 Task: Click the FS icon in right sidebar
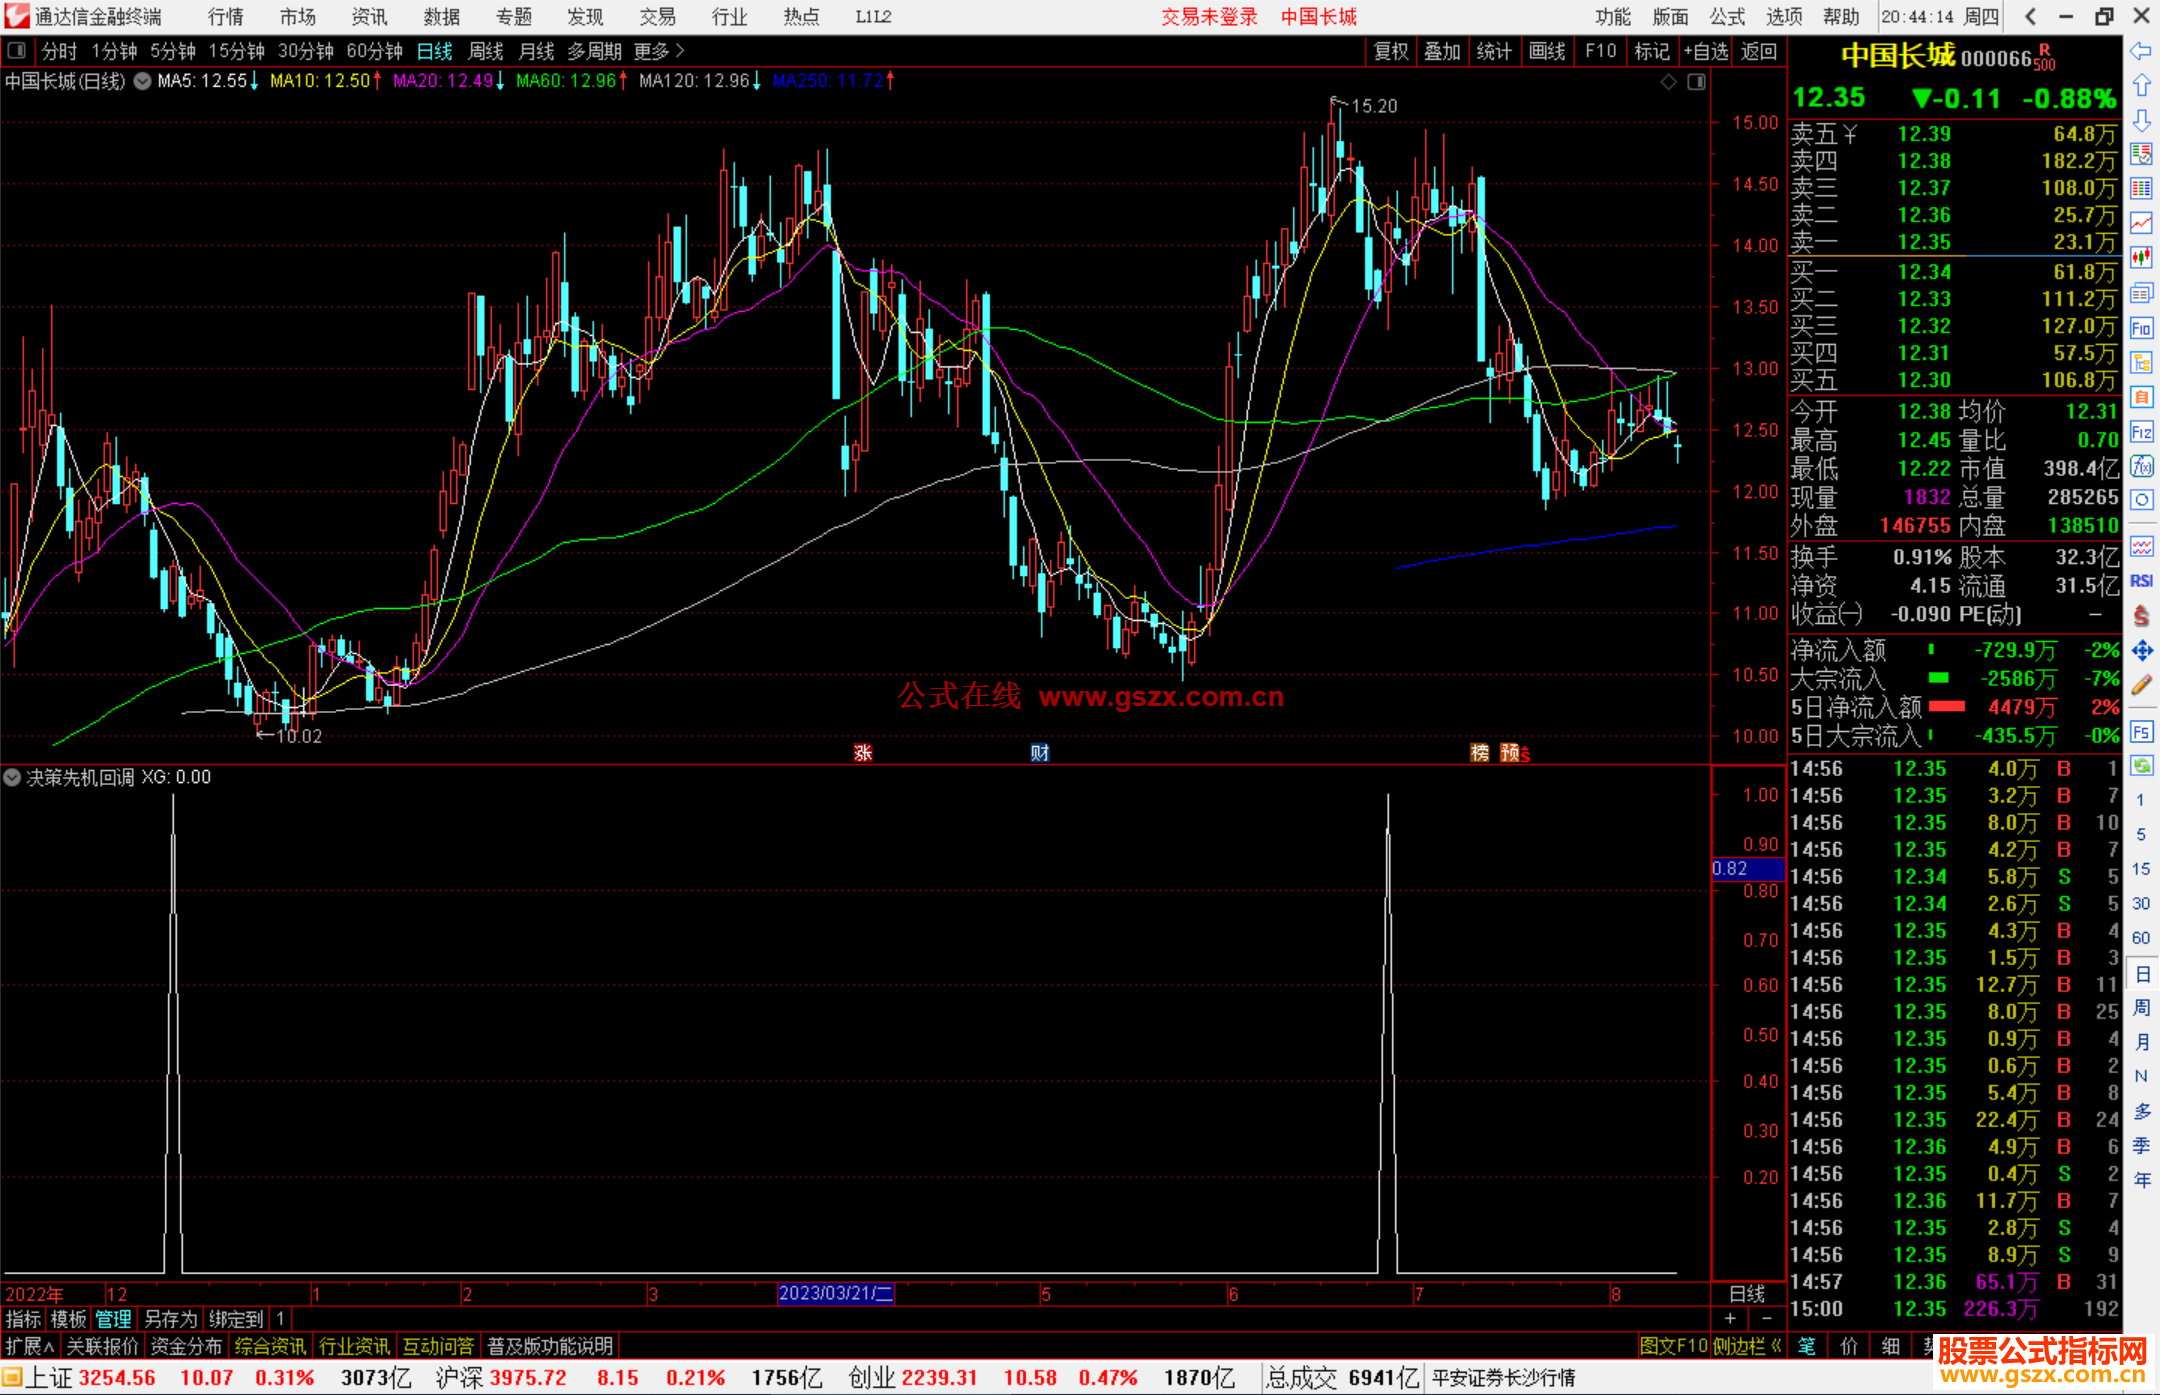(x=2141, y=732)
